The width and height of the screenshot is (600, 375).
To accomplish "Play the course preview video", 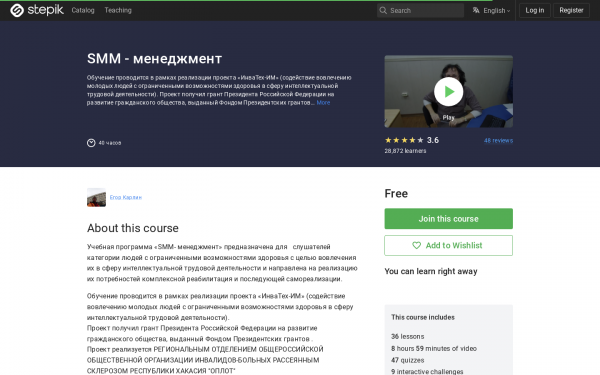I will pyautogui.click(x=448, y=92).
